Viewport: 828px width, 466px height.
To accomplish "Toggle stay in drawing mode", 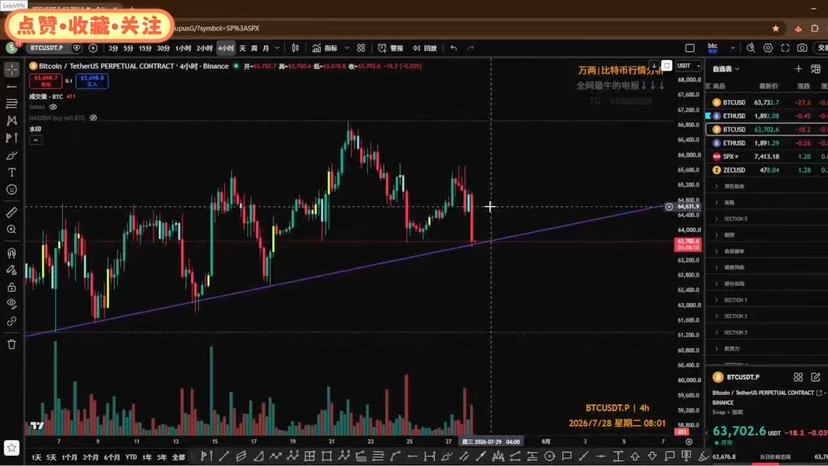I will point(12,270).
